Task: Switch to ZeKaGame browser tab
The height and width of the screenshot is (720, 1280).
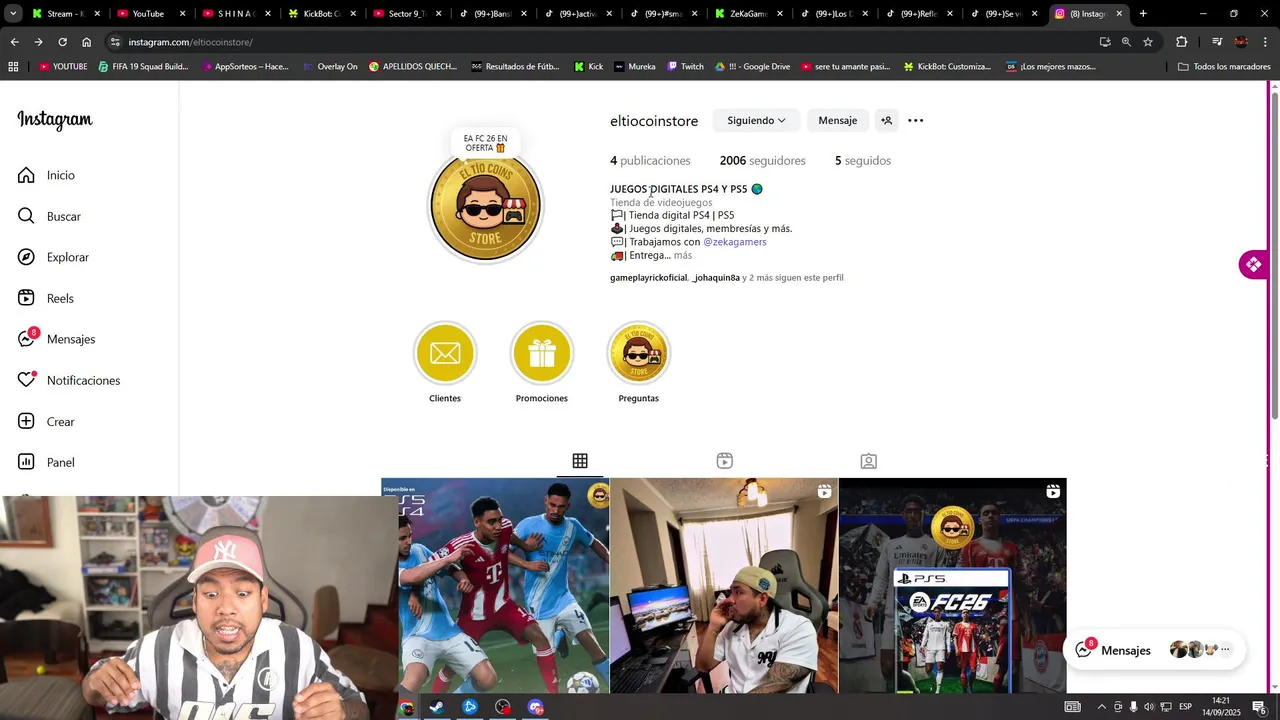Action: pos(748,13)
